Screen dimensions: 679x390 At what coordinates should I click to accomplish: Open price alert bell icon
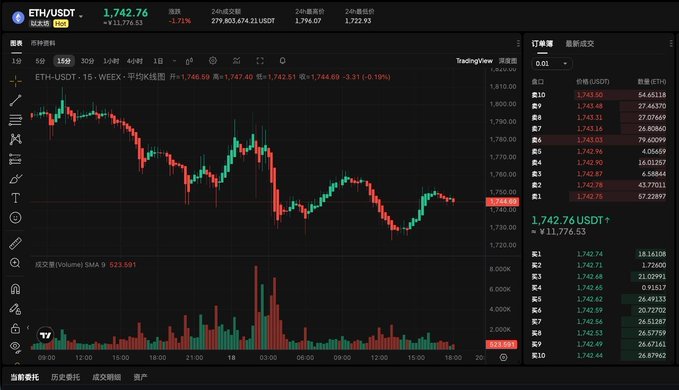point(282,61)
